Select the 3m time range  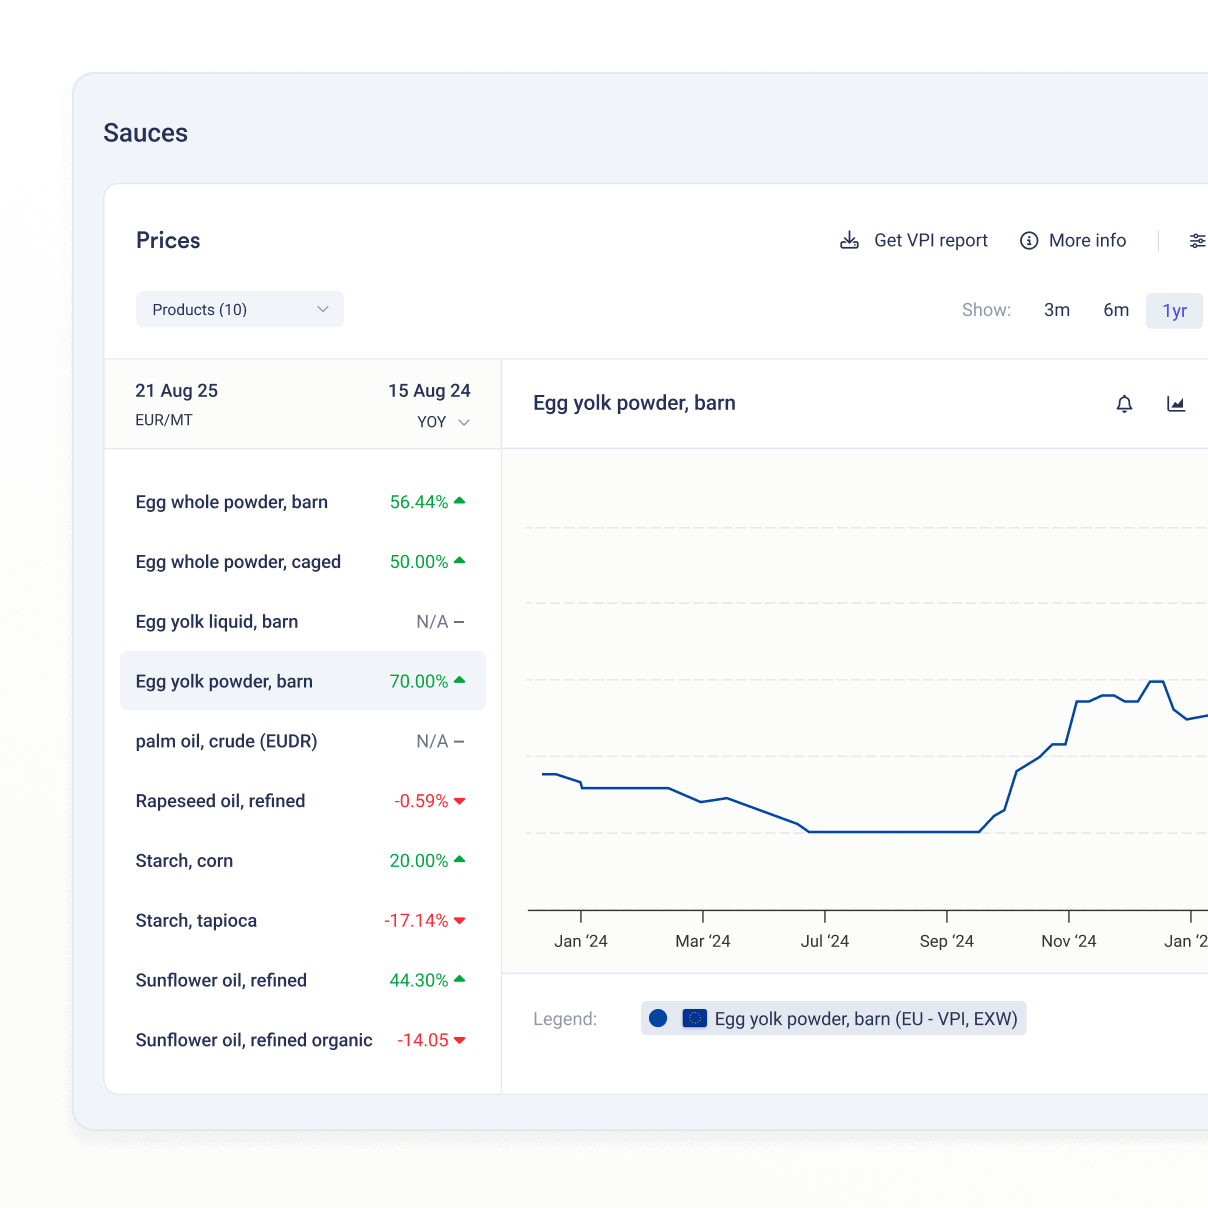pos(1056,310)
